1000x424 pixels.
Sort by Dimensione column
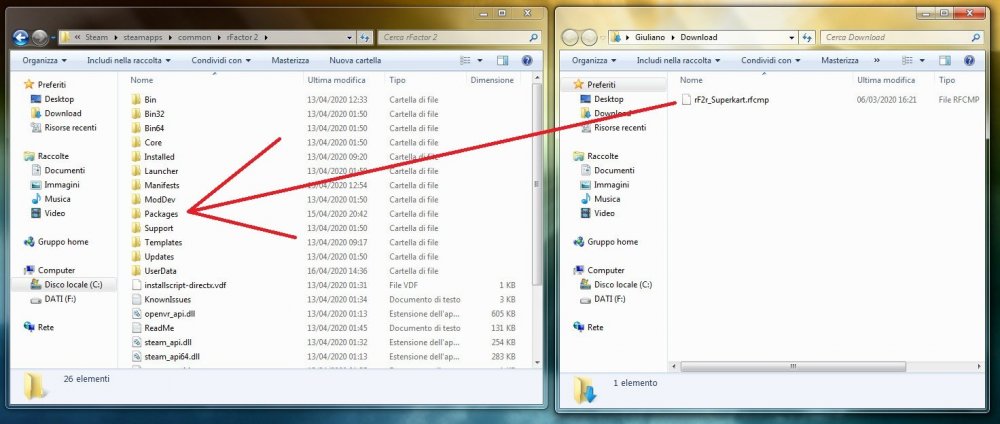(493, 80)
